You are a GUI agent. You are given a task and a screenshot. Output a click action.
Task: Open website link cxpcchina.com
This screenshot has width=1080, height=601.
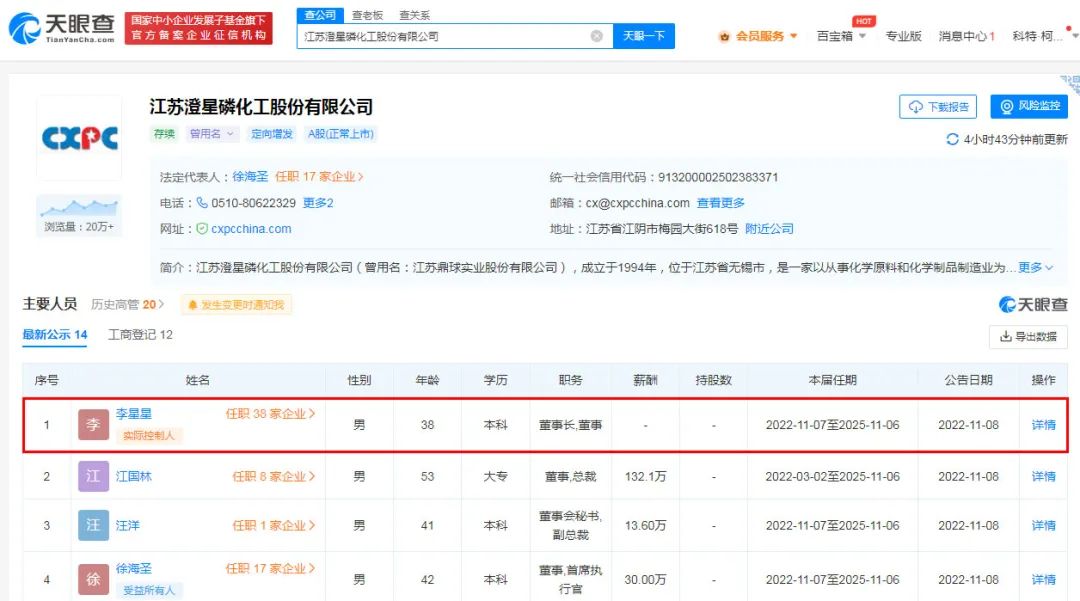[x=251, y=229]
